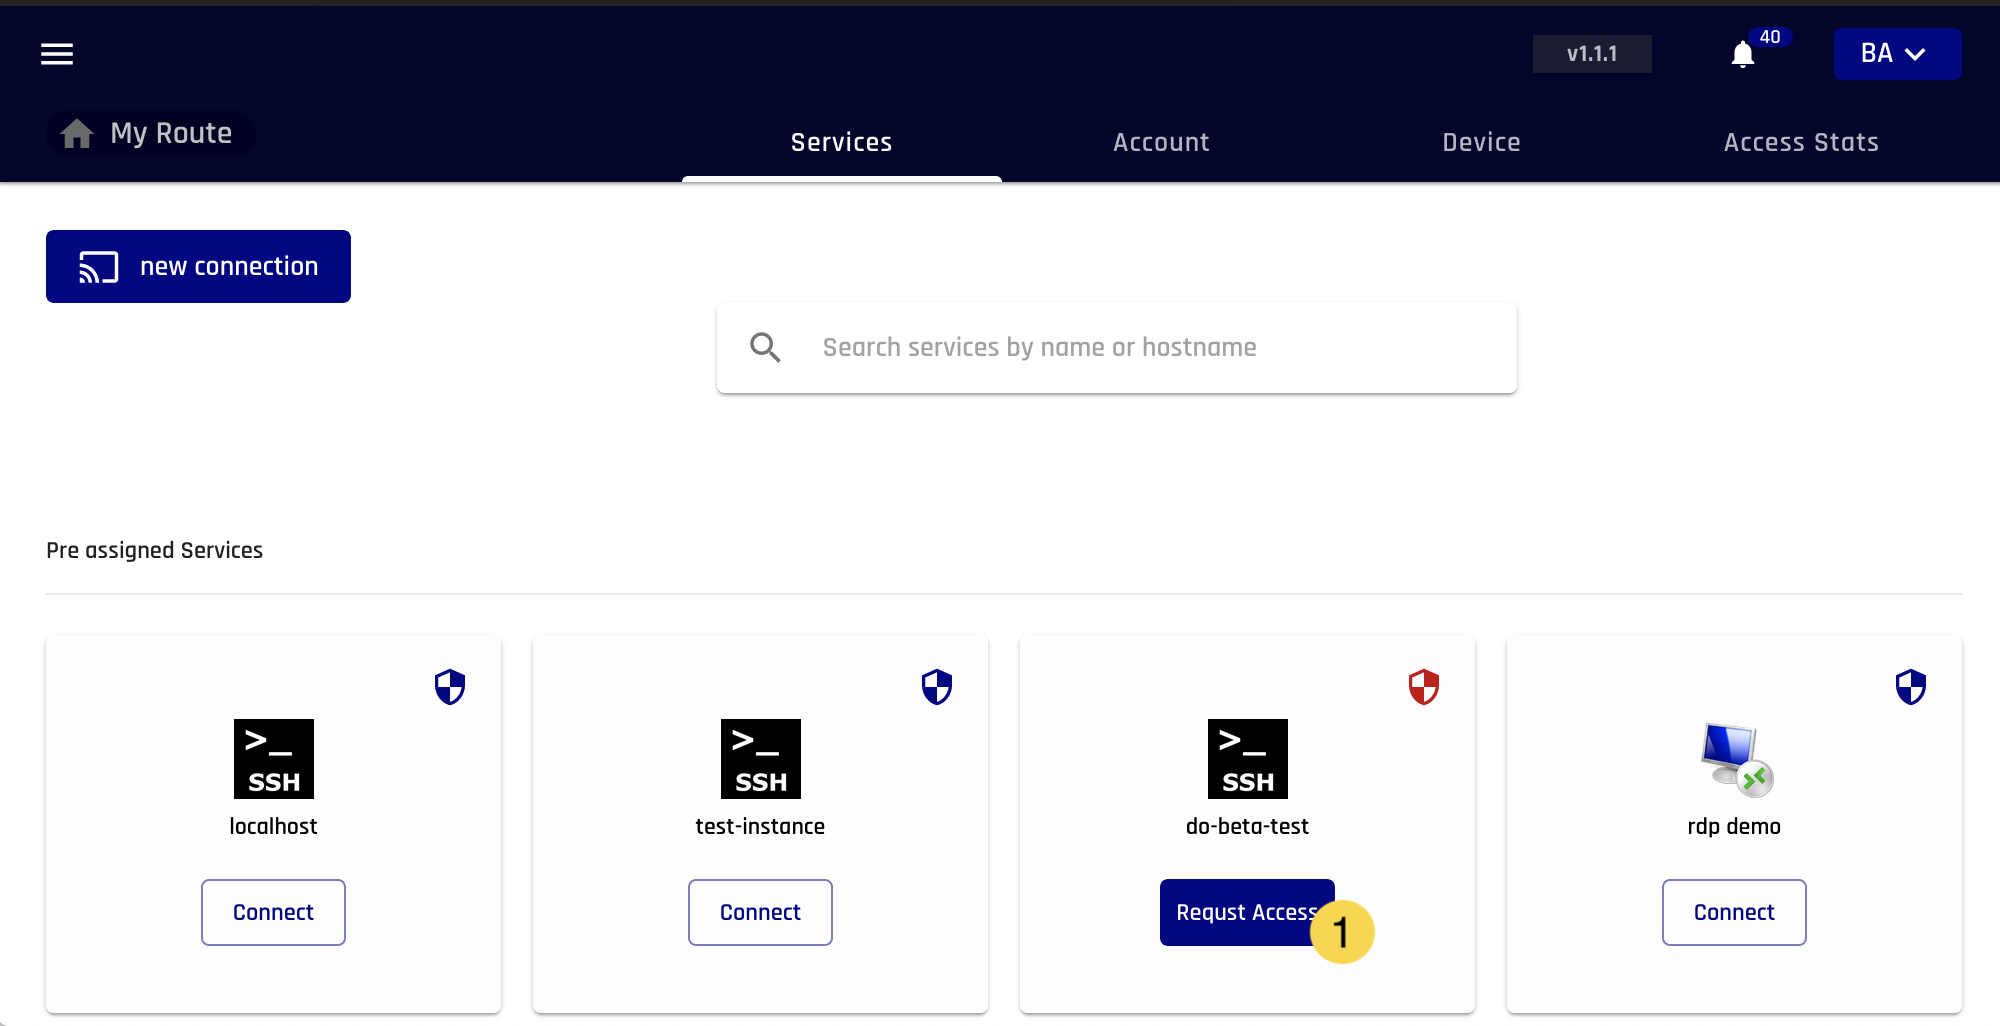Open notifications via the bell icon

point(1743,55)
